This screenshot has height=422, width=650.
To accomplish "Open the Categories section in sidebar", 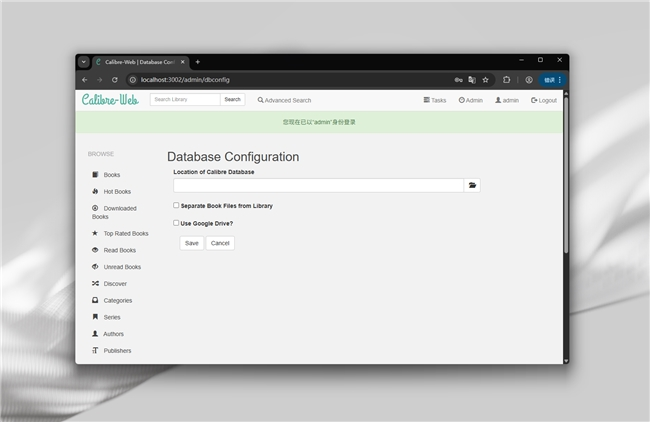I will click(117, 300).
